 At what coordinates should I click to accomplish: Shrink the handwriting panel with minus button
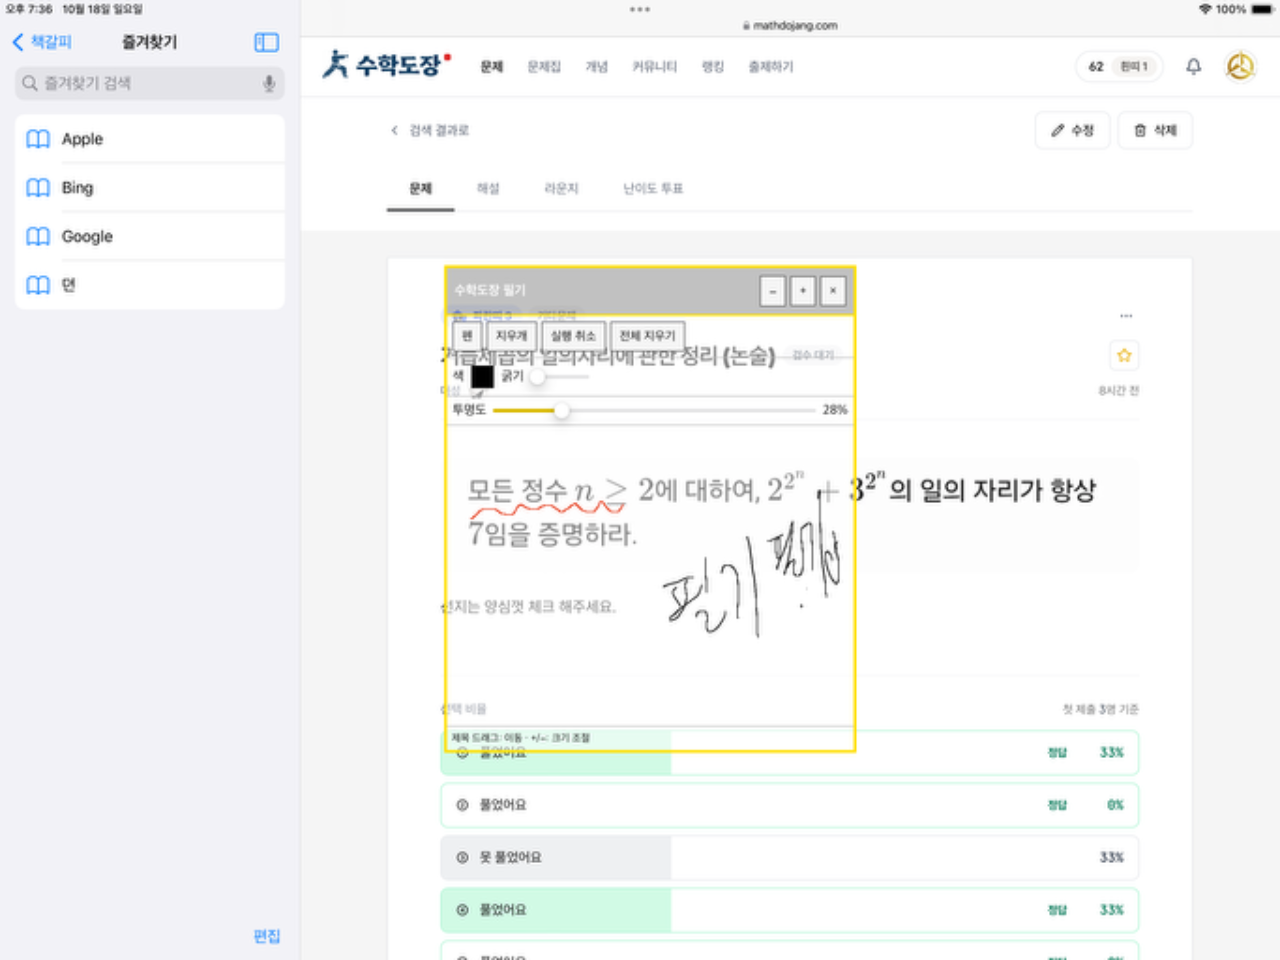point(773,291)
